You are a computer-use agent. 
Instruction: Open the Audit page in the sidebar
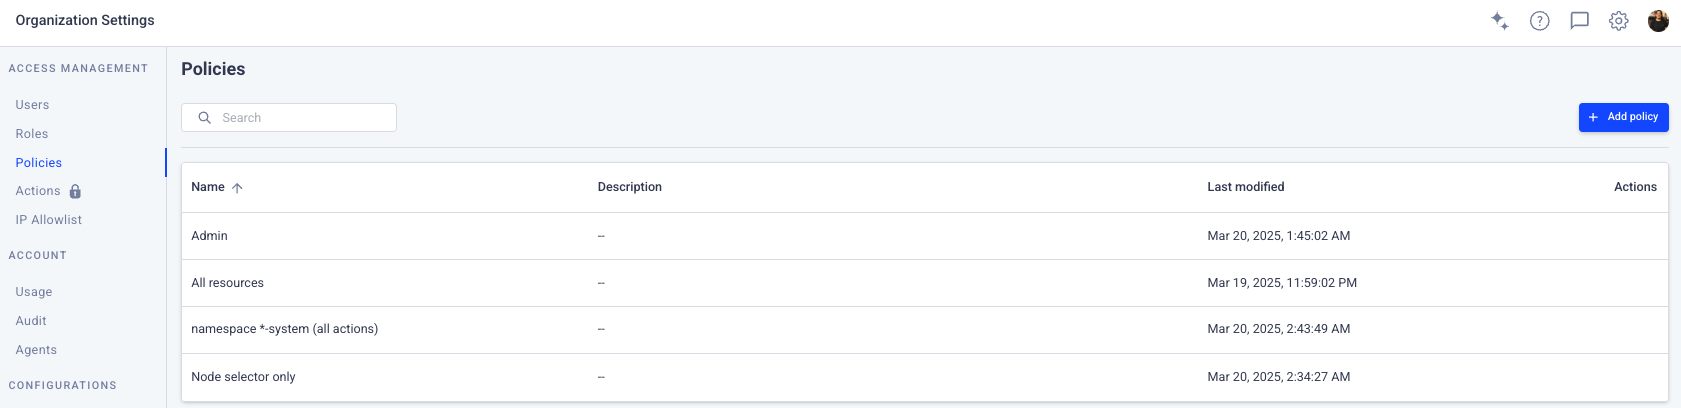click(31, 321)
